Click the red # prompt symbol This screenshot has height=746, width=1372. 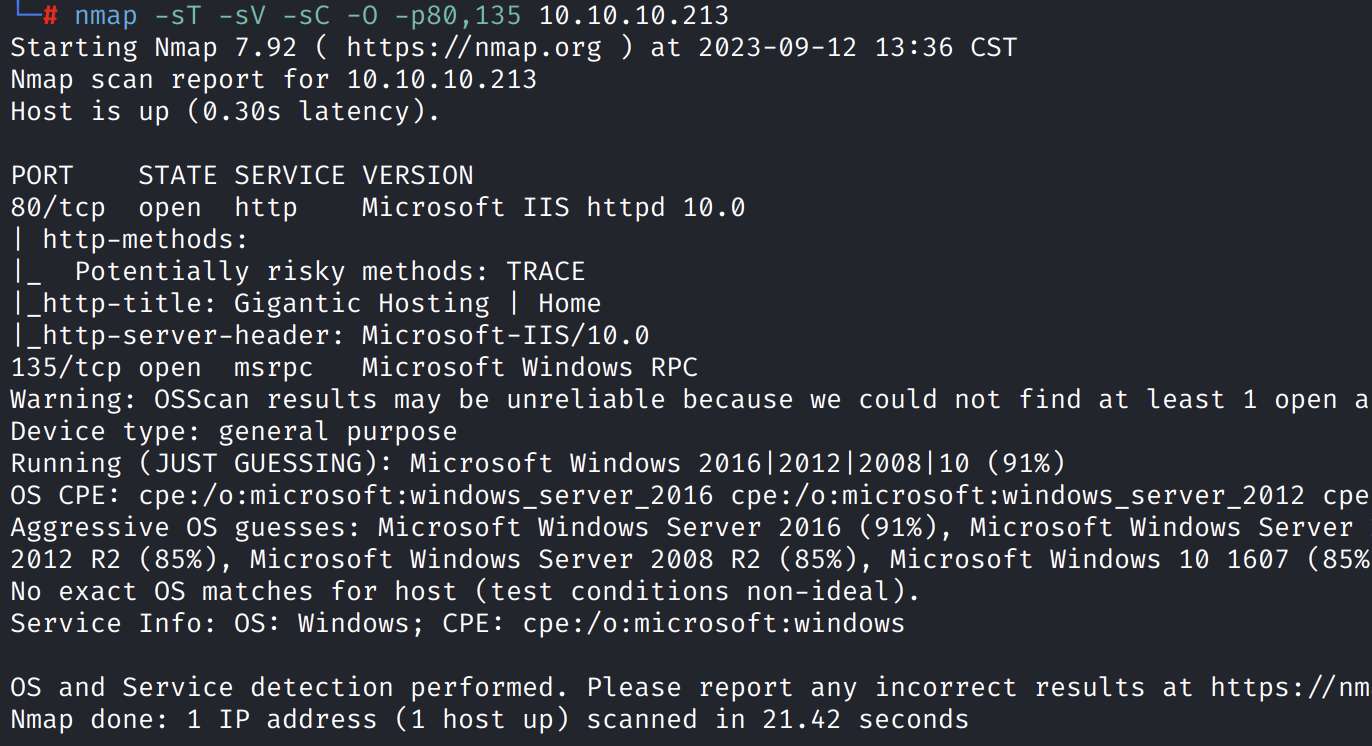(x=50, y=15)
